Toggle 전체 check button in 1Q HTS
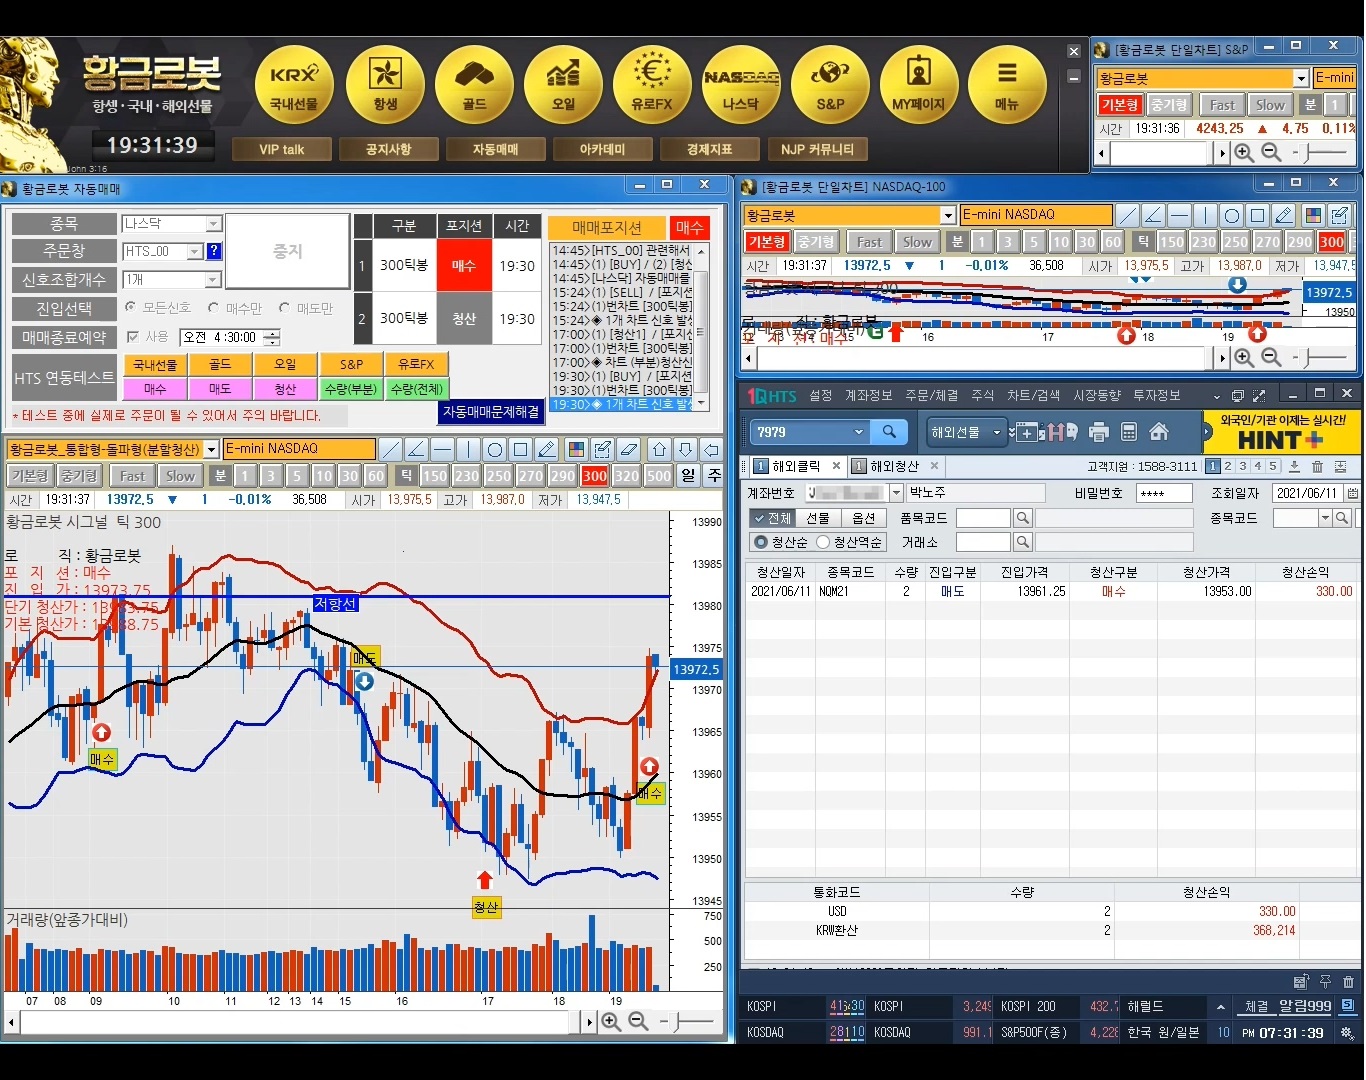 772,518
